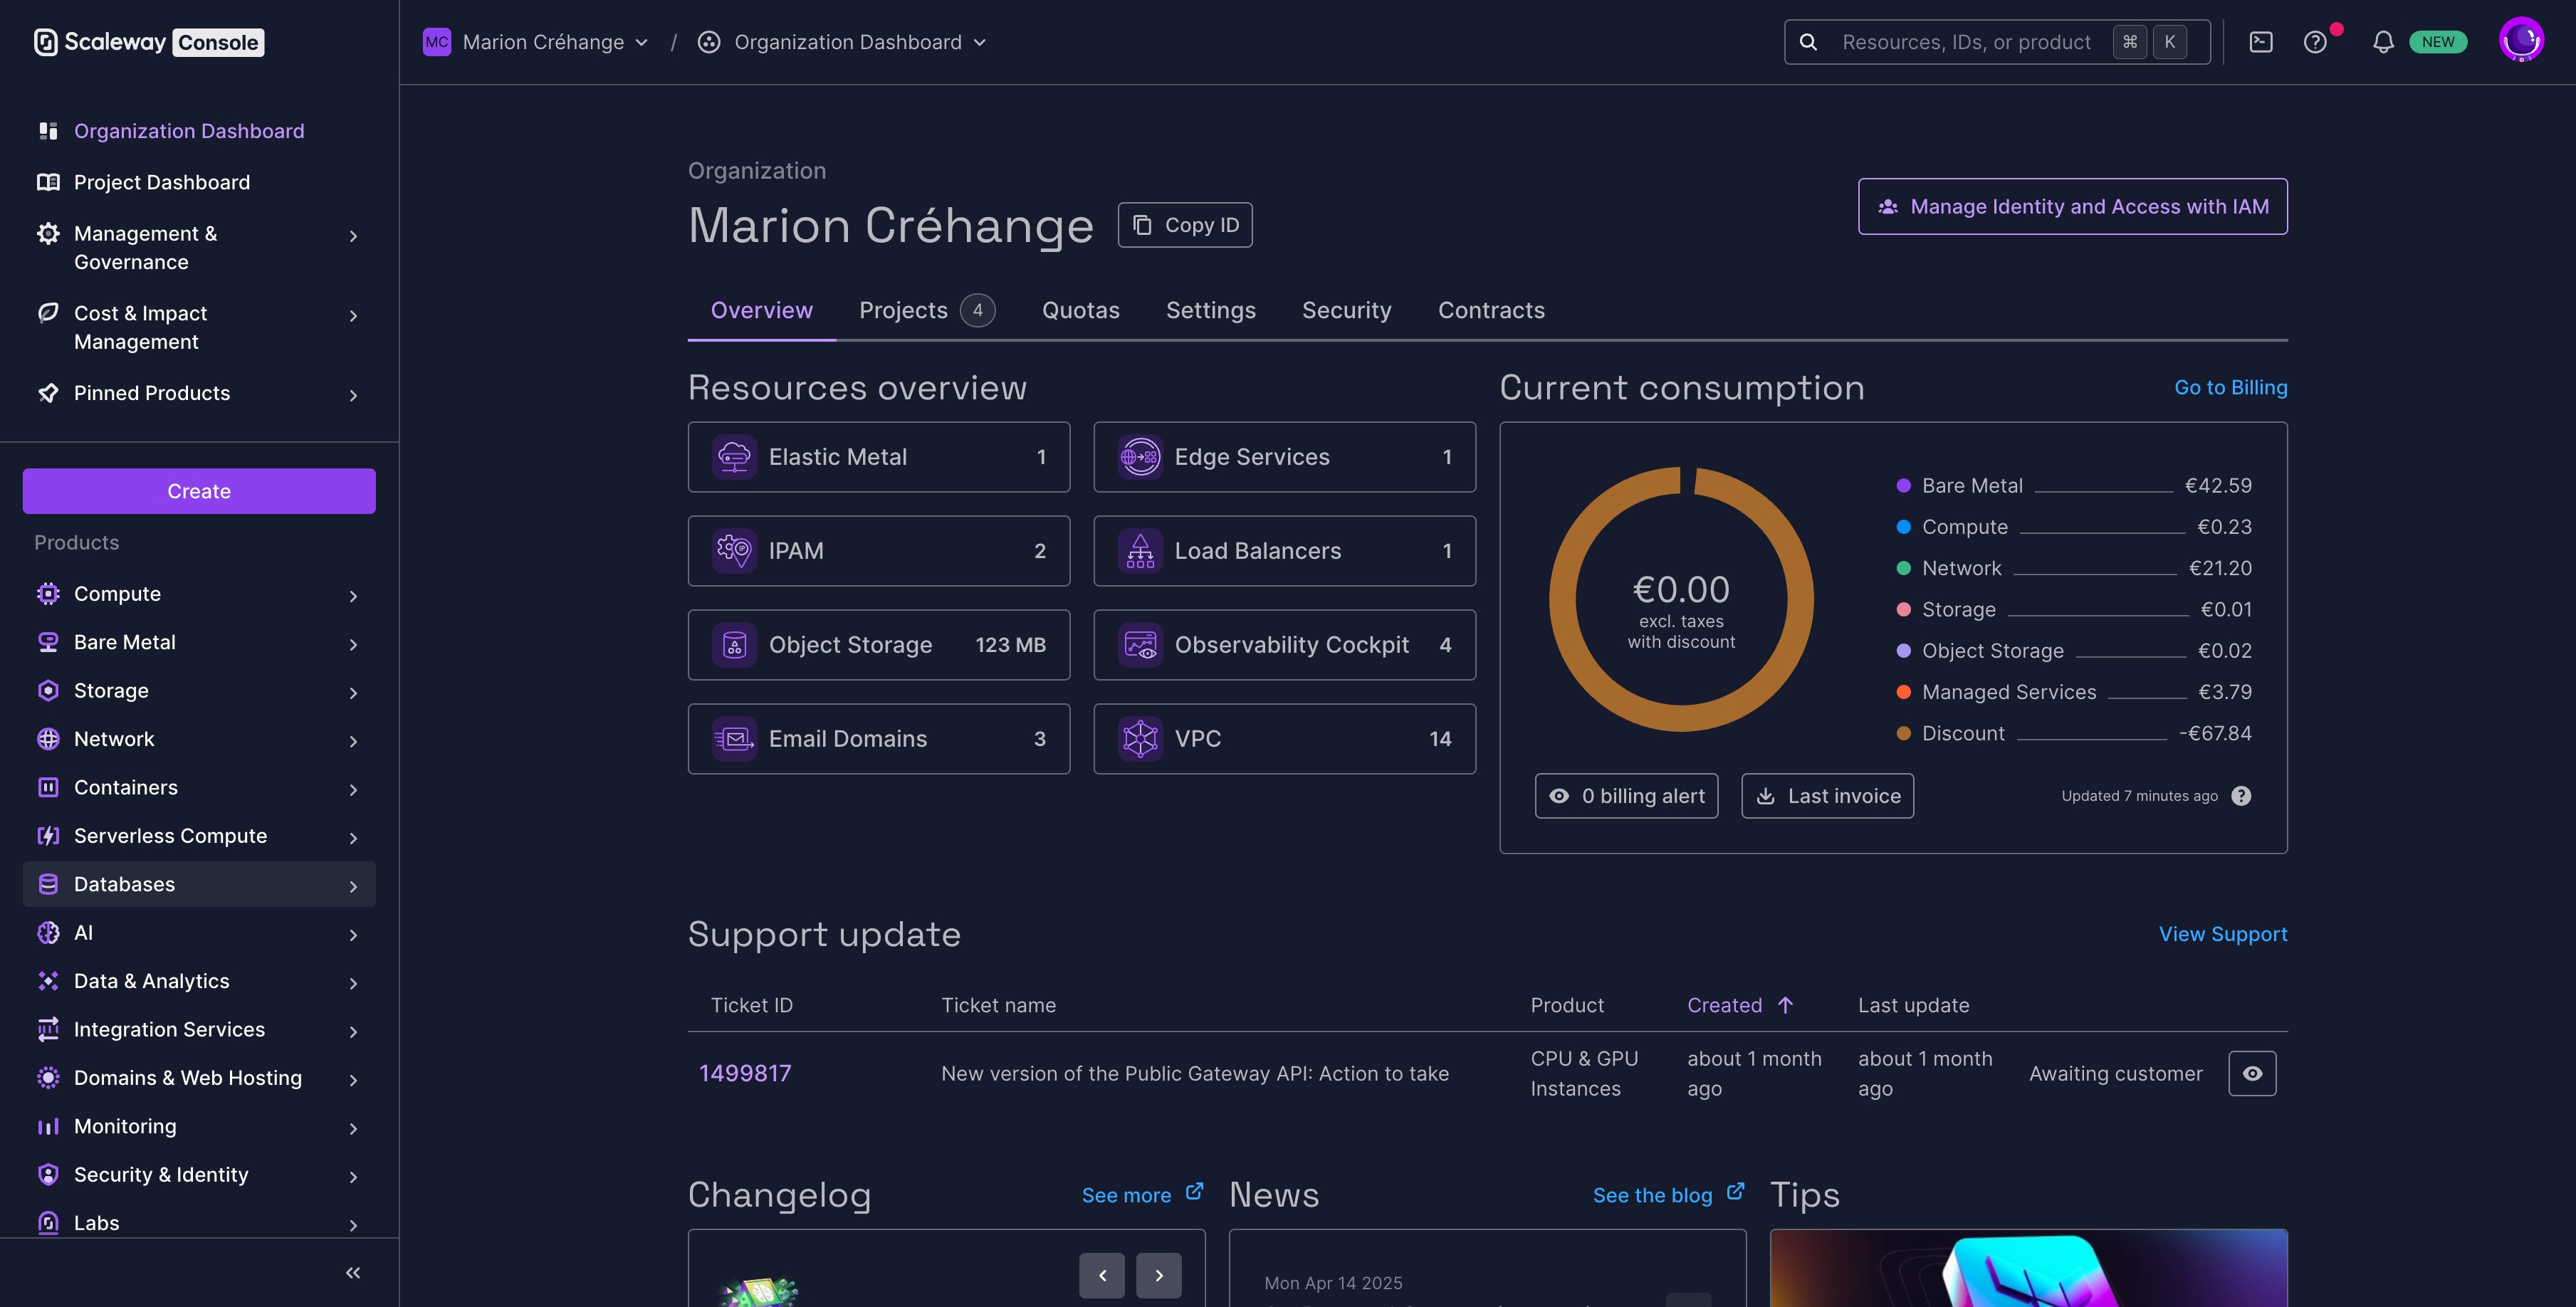Switch to the Contracts tab
The image size is (2576, 1307).
(1491, 310)
